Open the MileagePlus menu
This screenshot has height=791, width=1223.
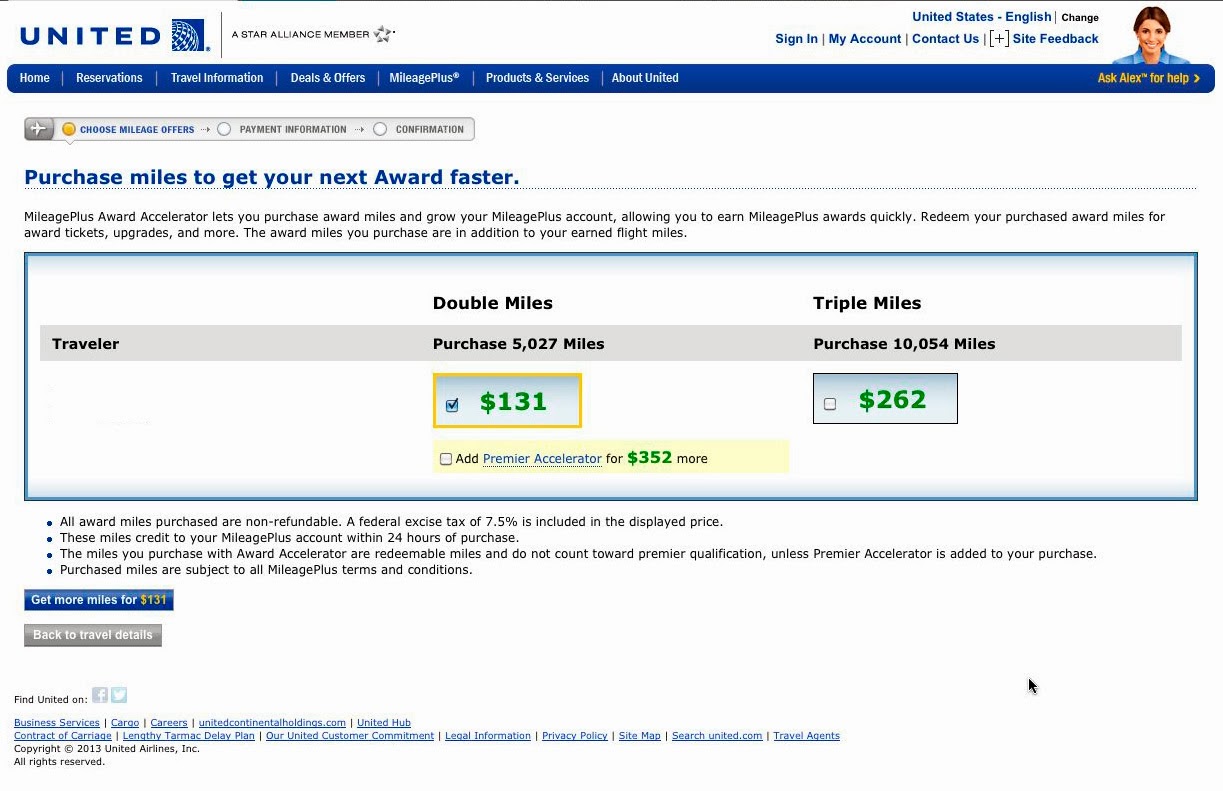[424, 78]
